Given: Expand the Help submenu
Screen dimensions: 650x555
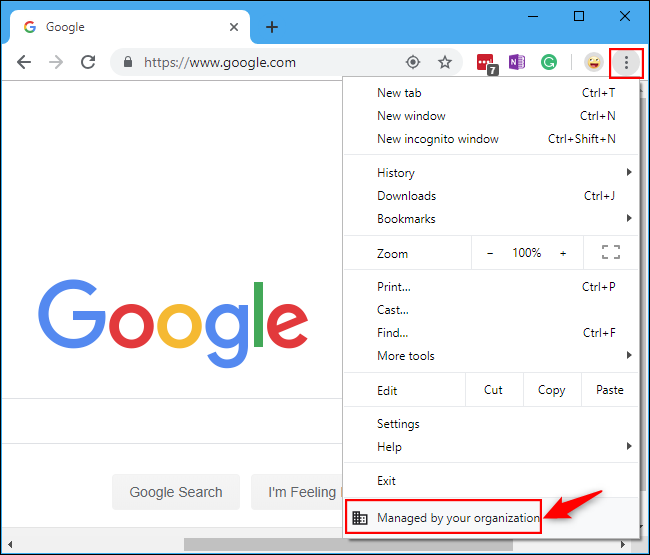Looking at the screenshot, I should coord(491,447).
